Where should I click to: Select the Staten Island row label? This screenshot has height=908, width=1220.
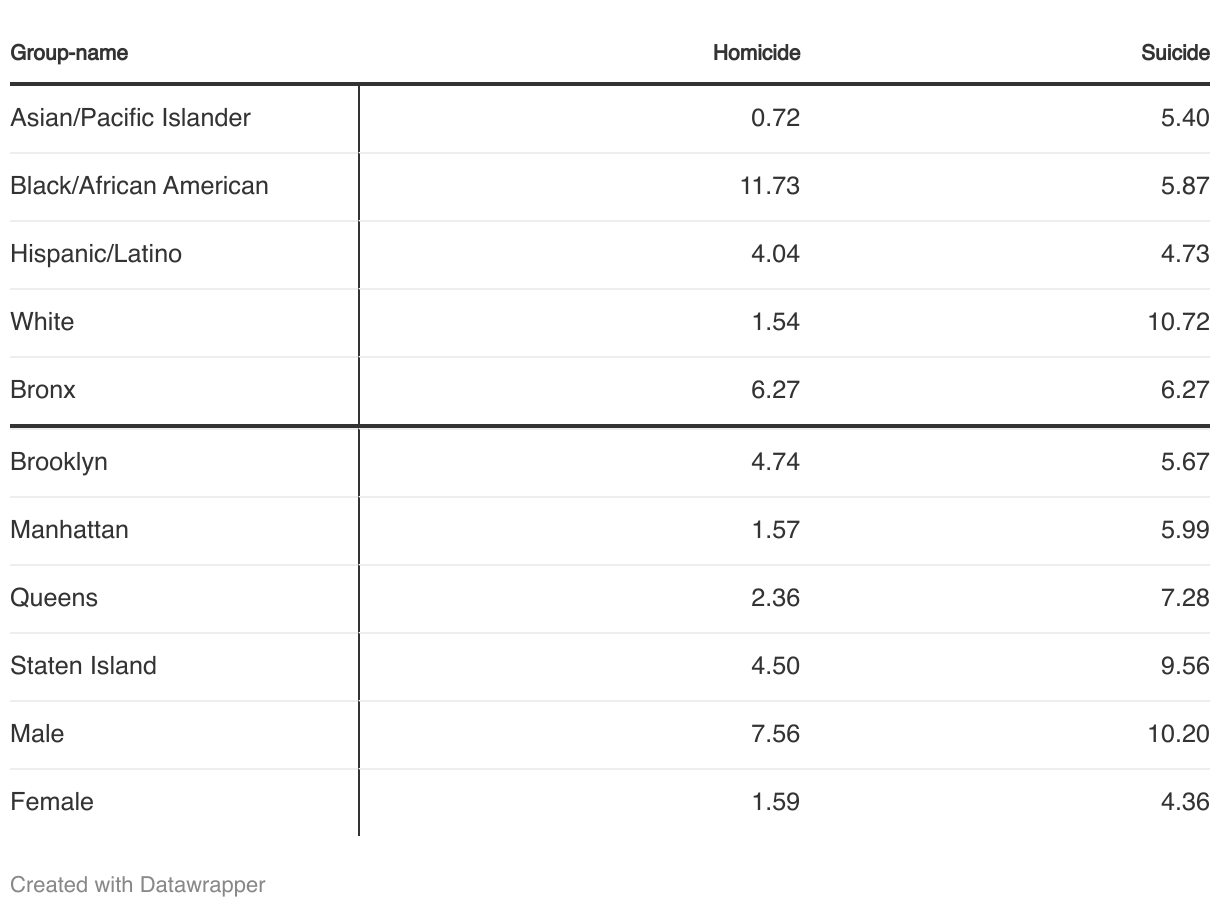point(84,666)
